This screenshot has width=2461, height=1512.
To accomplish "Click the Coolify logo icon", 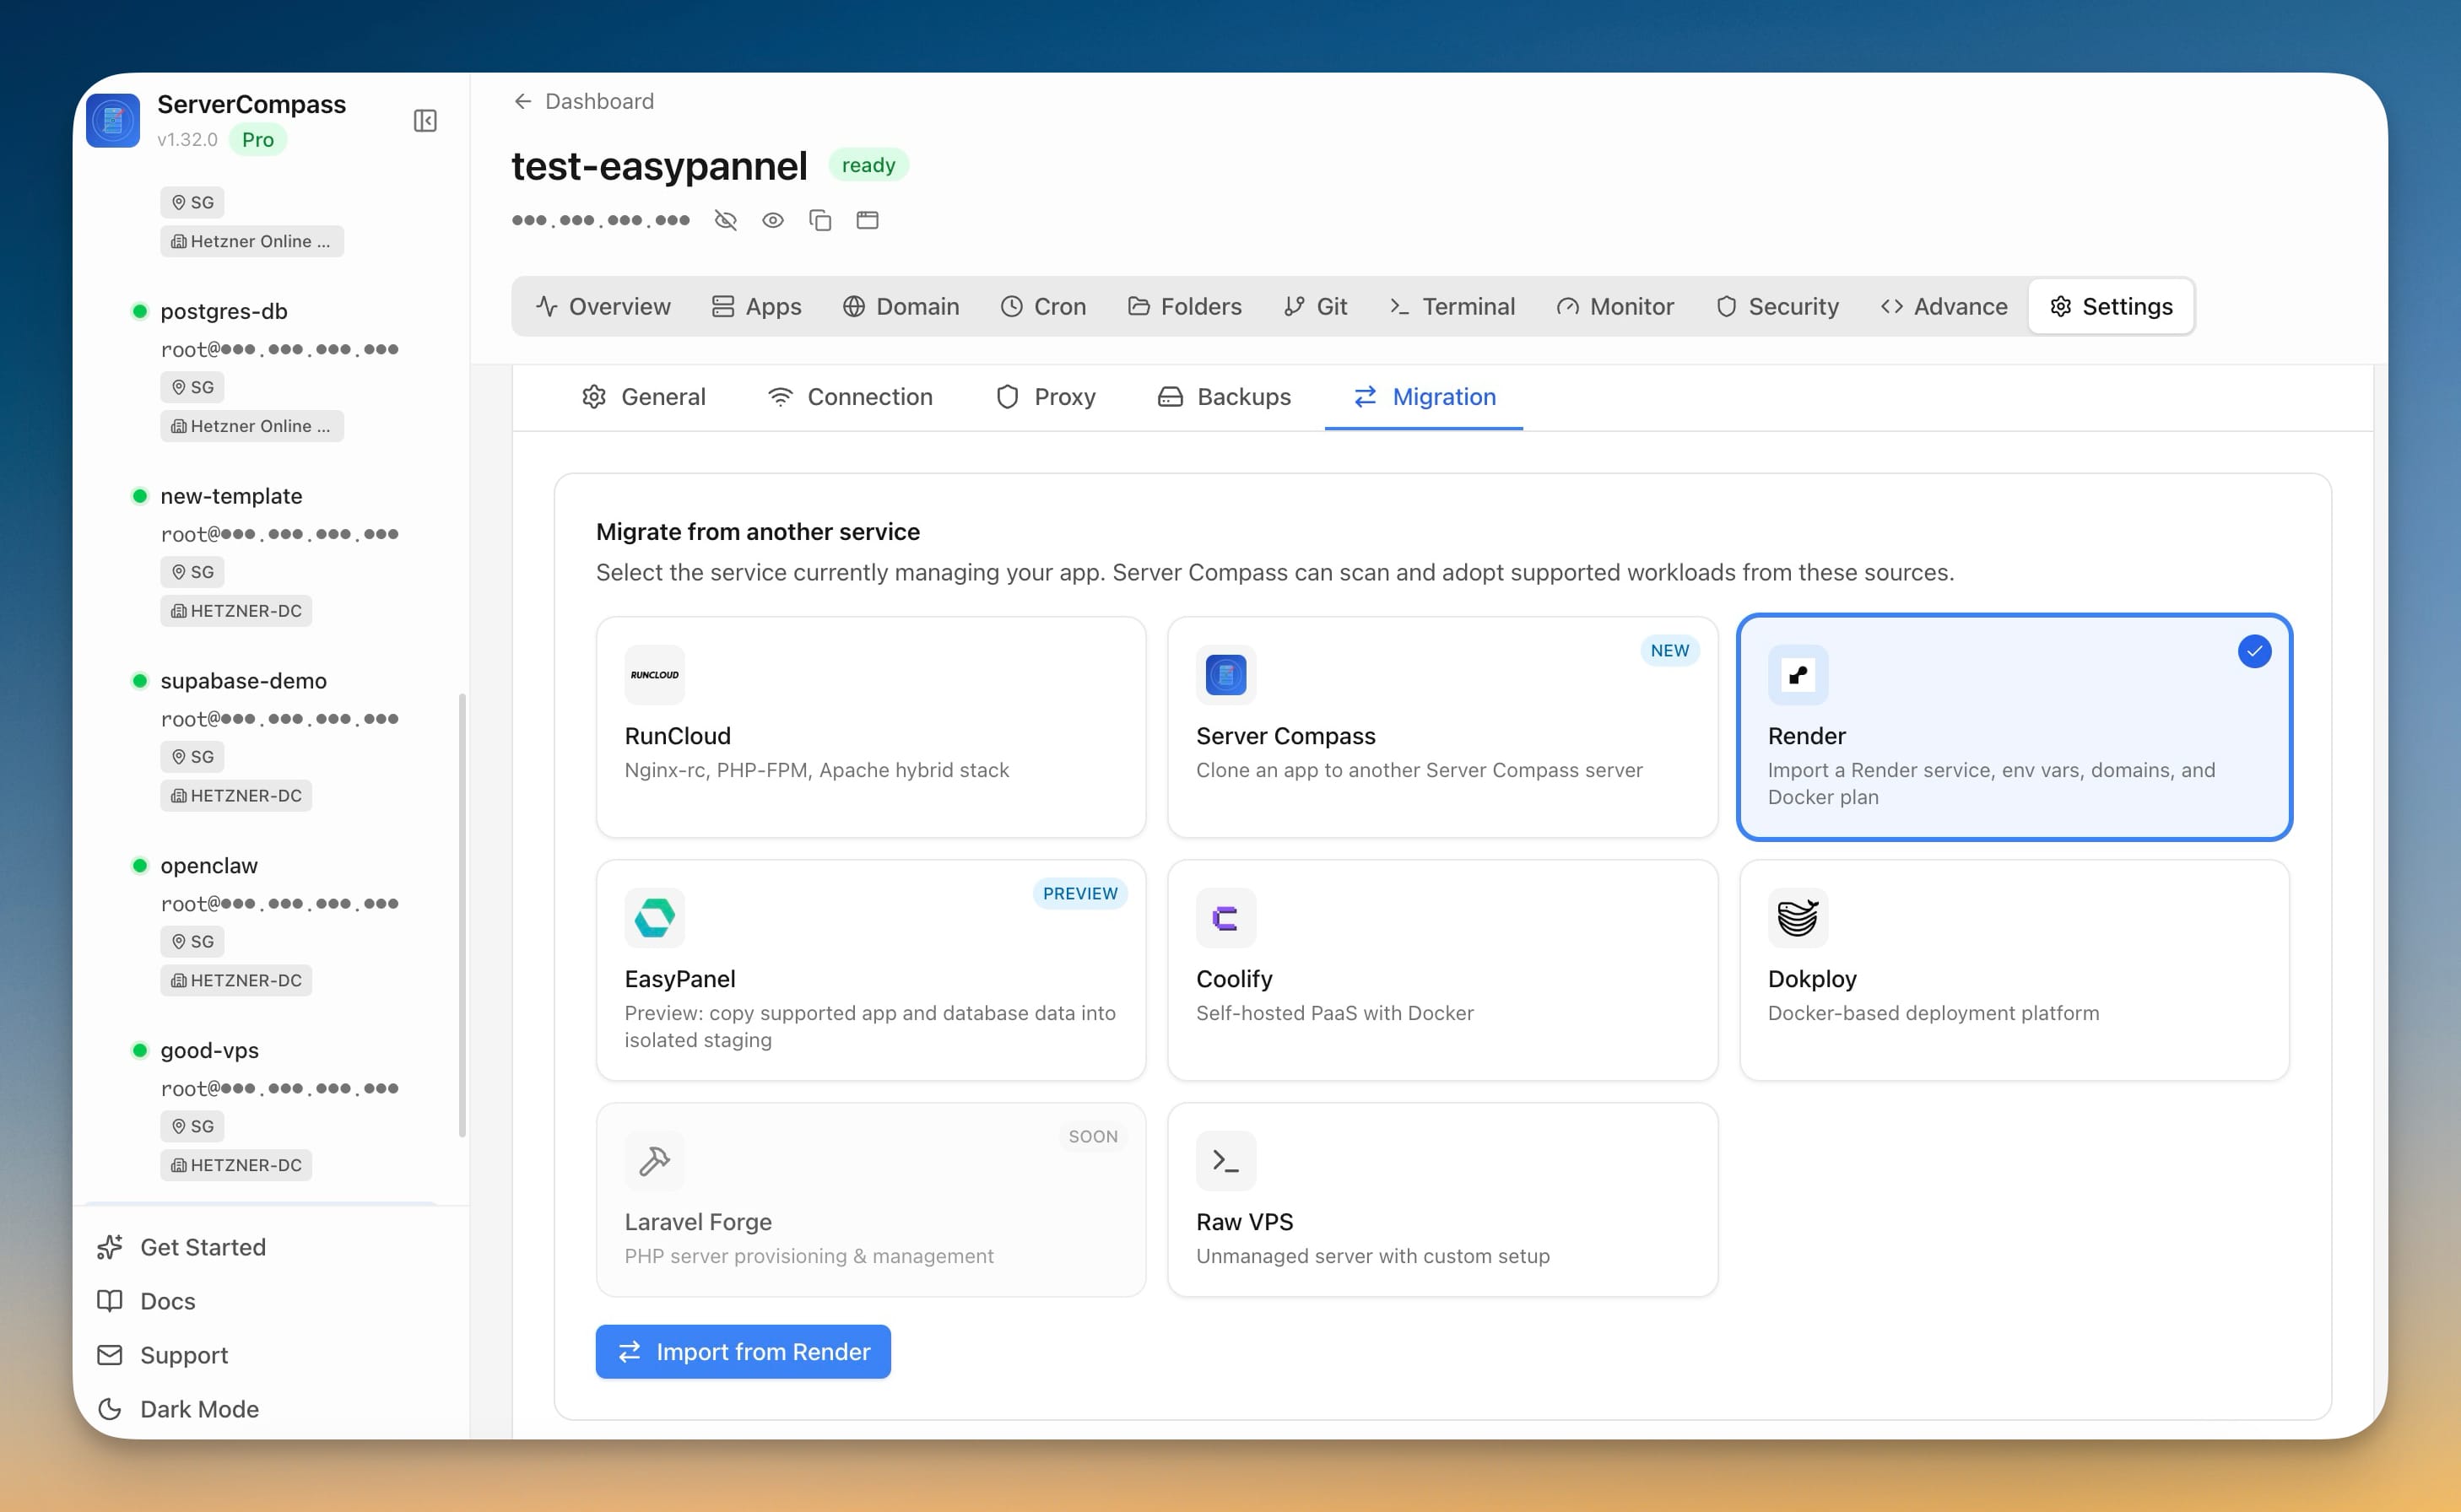I will [x=1226, y=918].
